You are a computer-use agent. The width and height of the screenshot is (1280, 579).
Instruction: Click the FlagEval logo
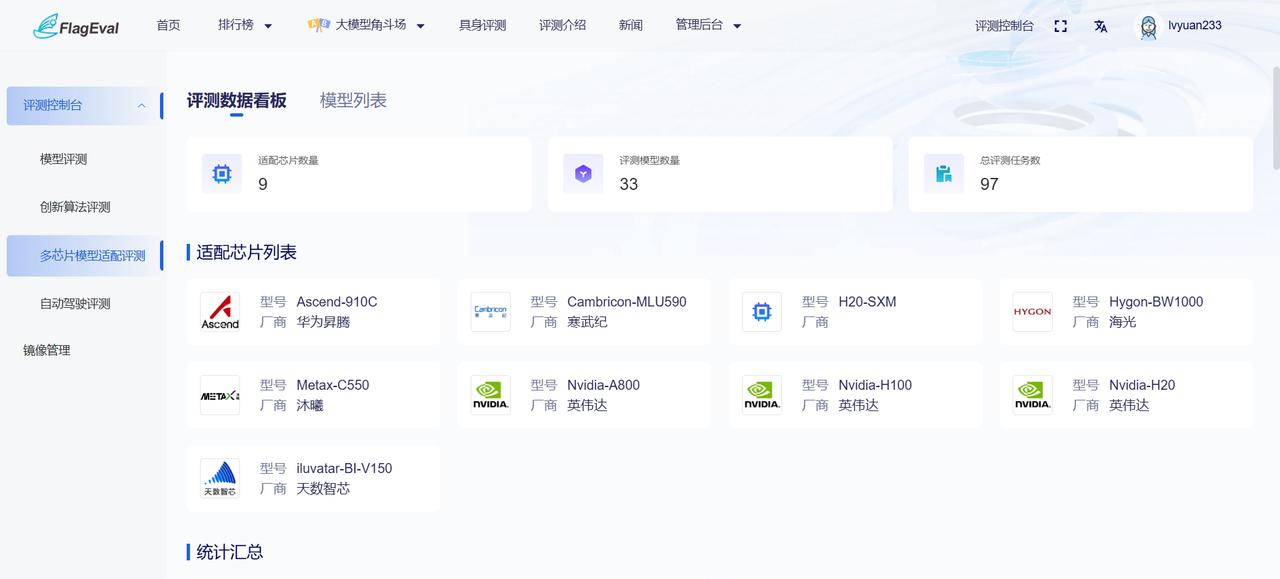(75, 26)
